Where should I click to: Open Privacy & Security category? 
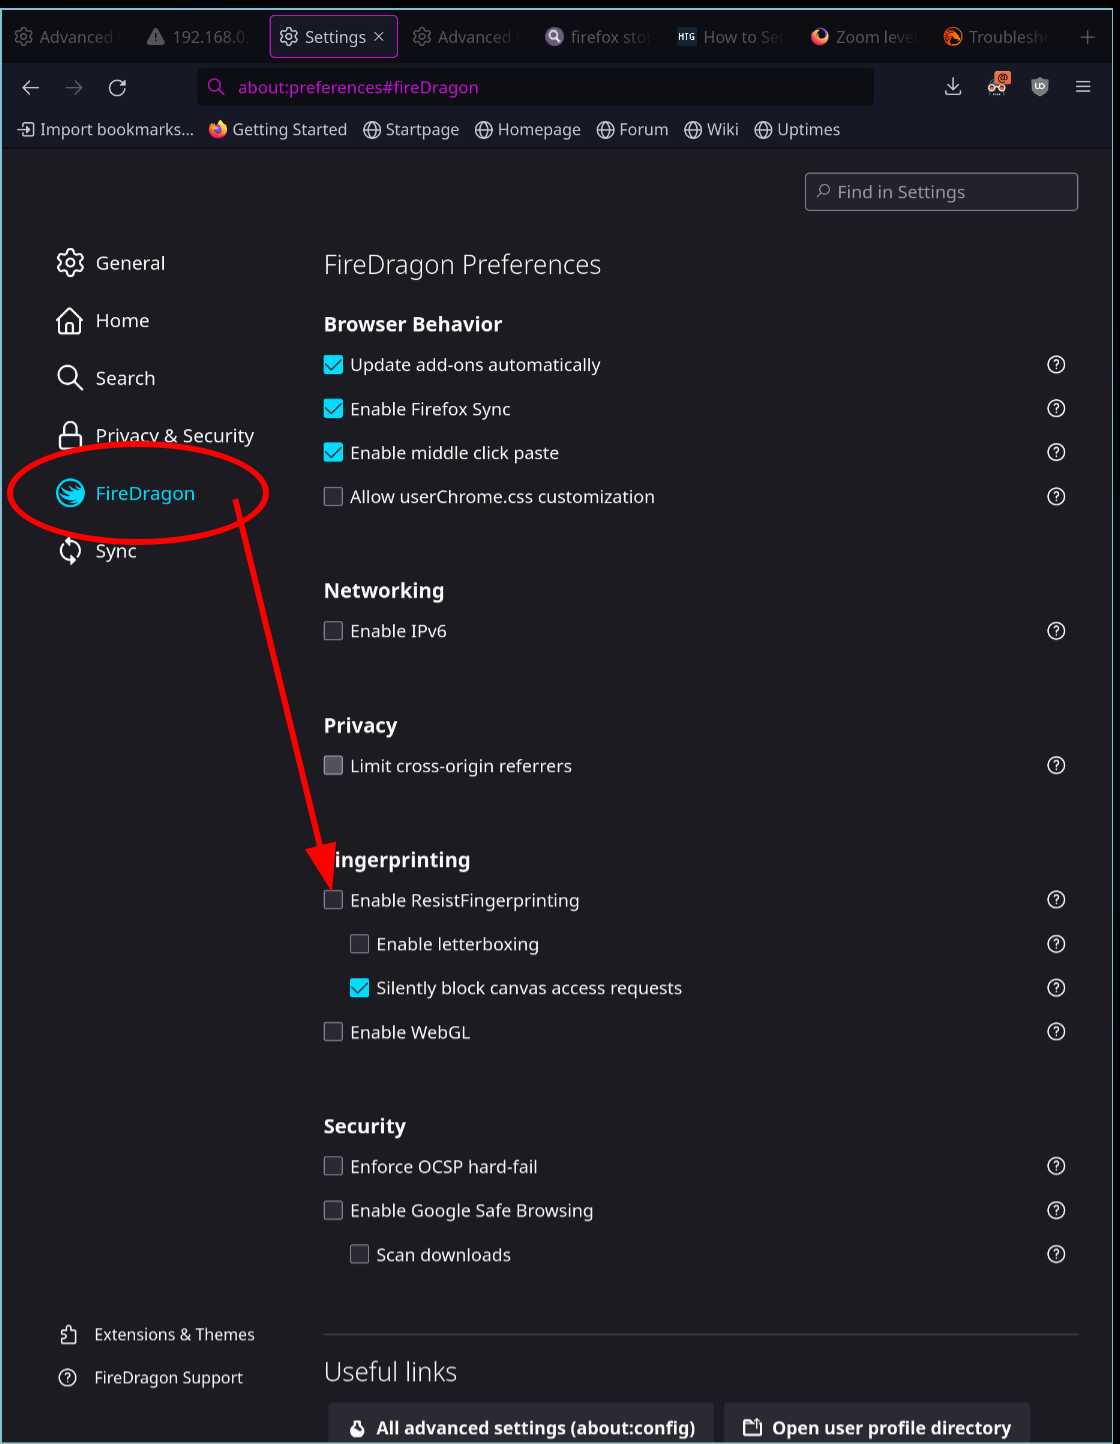point(155,436)
